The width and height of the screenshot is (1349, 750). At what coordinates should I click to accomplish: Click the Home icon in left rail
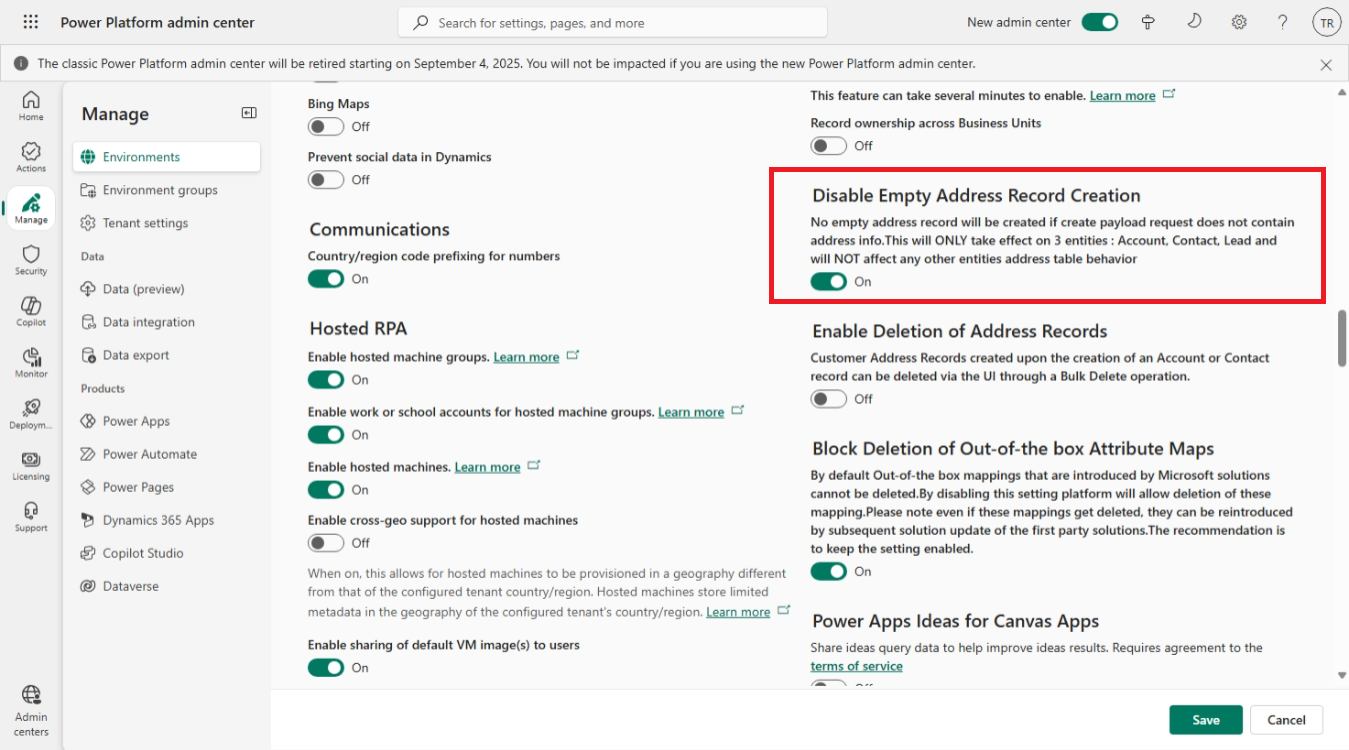(x=31, y=105)
